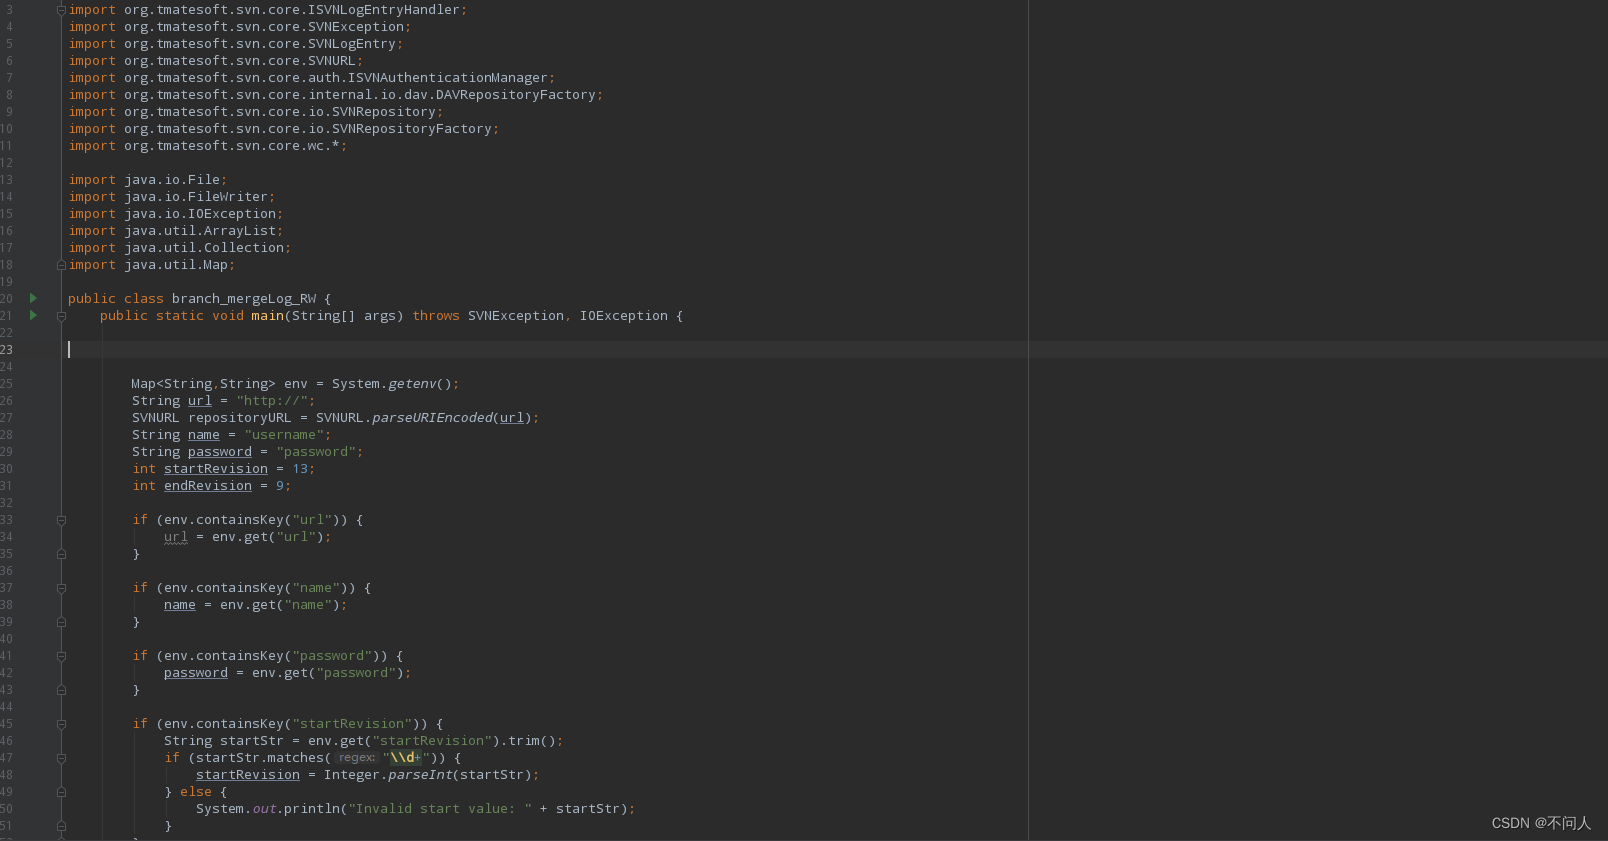Viewport: 1608px width, 841px height.
Task: Click import of SVNRepositoryFactory
Action: (284, 129)
